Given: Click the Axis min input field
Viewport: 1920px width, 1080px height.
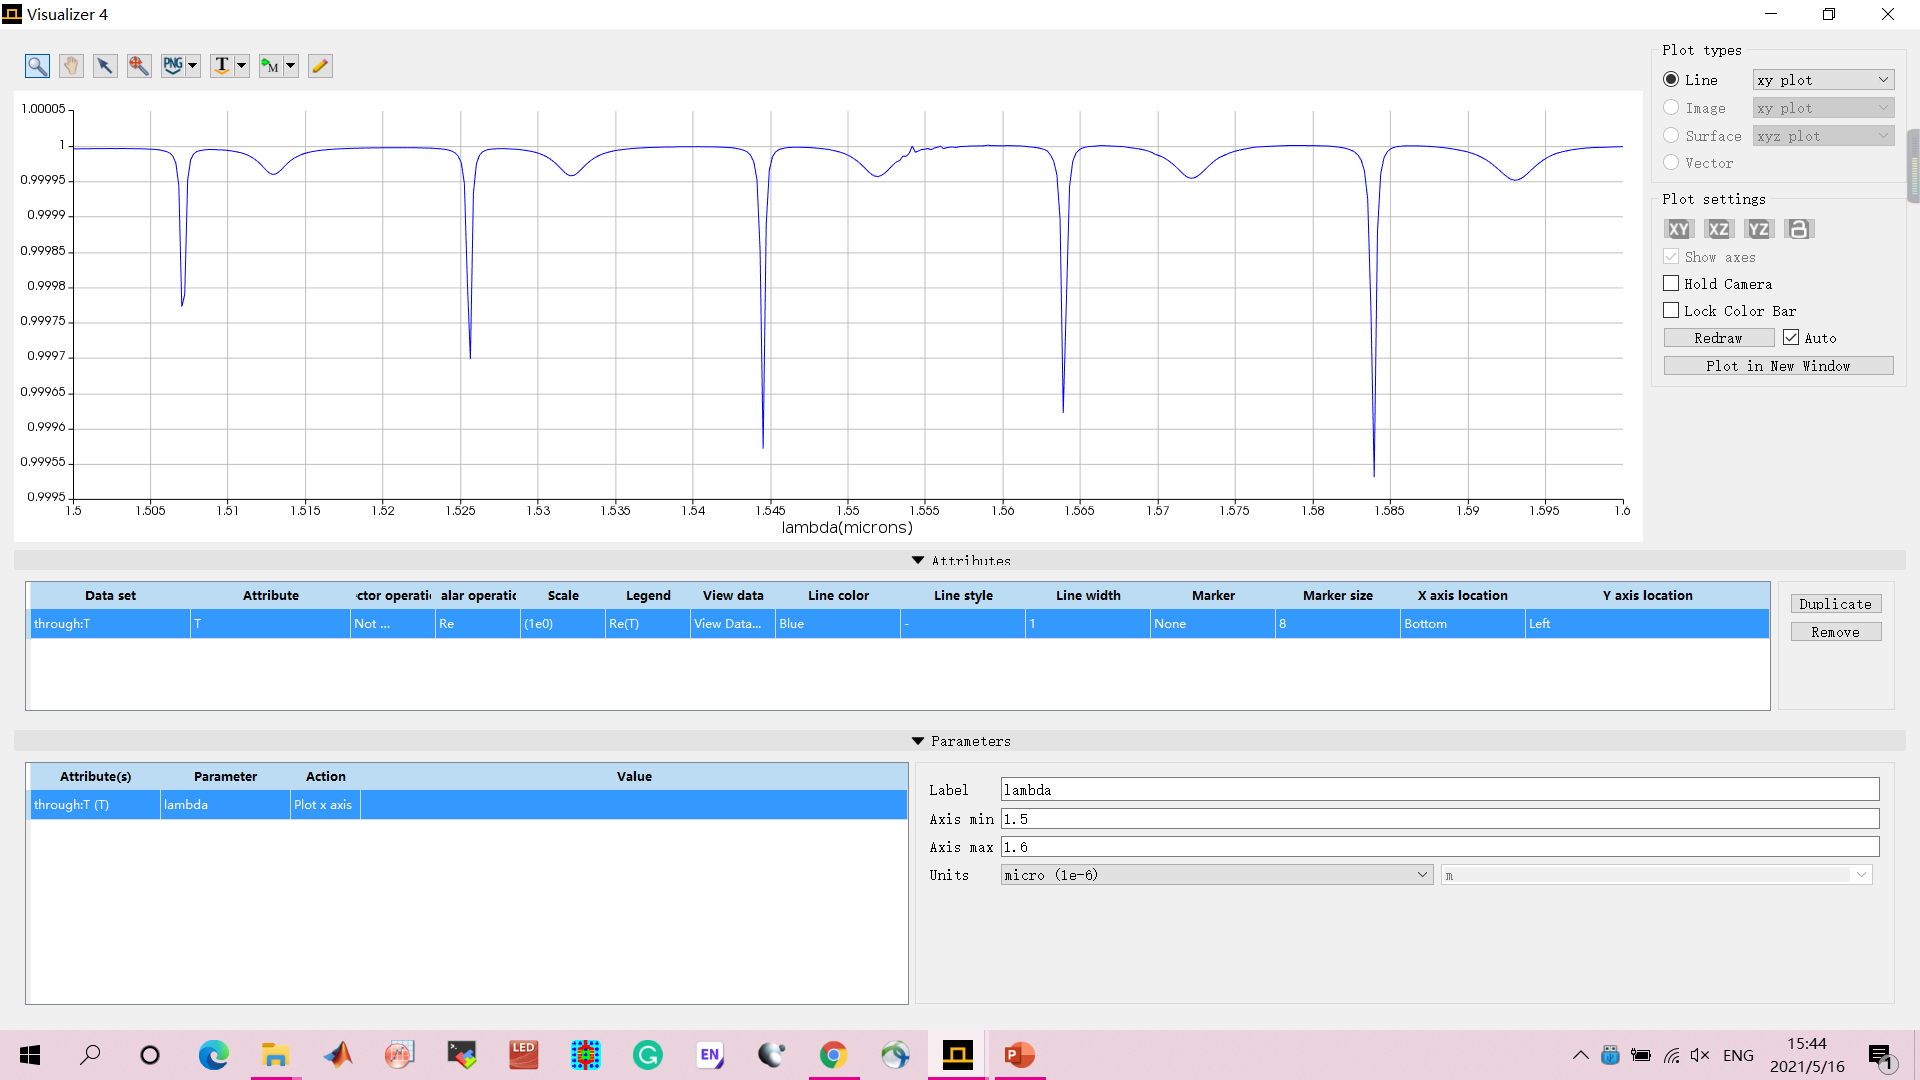Looking at the screenshot, I should pyautogui.click(x=1439, y=819).
